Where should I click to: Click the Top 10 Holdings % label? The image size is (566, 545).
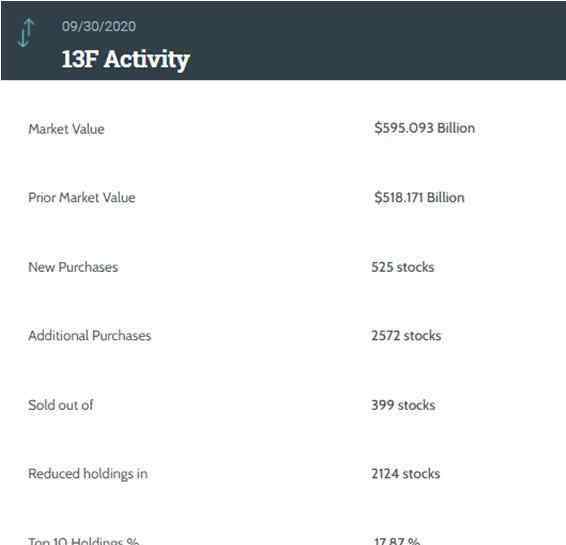(x=84, y=541)
